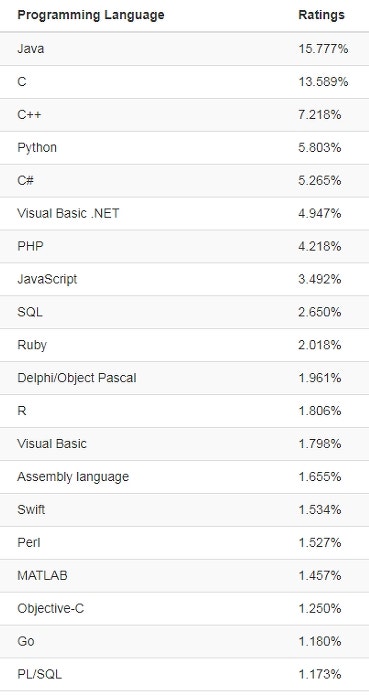Click the MATLAB language entry
Image resolution: width=369 pixels, height=695 pixels.
click(43, 576)
